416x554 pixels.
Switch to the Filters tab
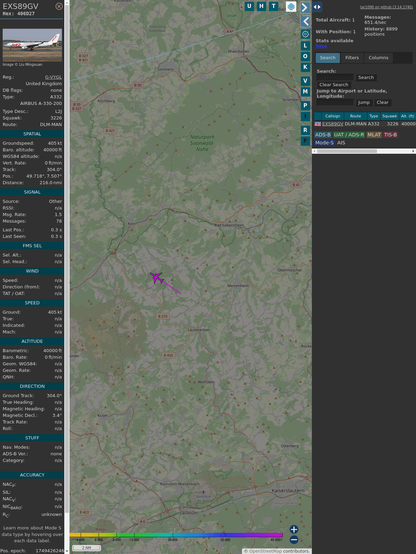(x=352, y=58)
